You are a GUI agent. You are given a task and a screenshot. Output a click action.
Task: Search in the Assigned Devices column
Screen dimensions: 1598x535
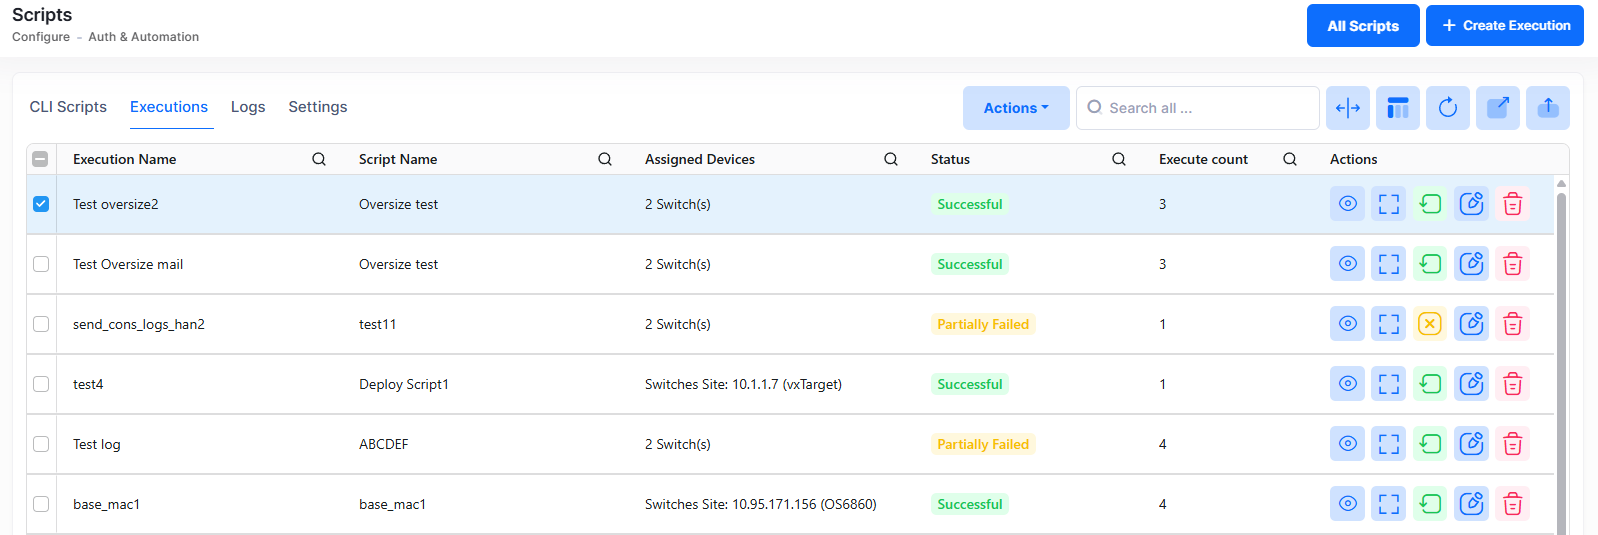click(x=891, y=159)
